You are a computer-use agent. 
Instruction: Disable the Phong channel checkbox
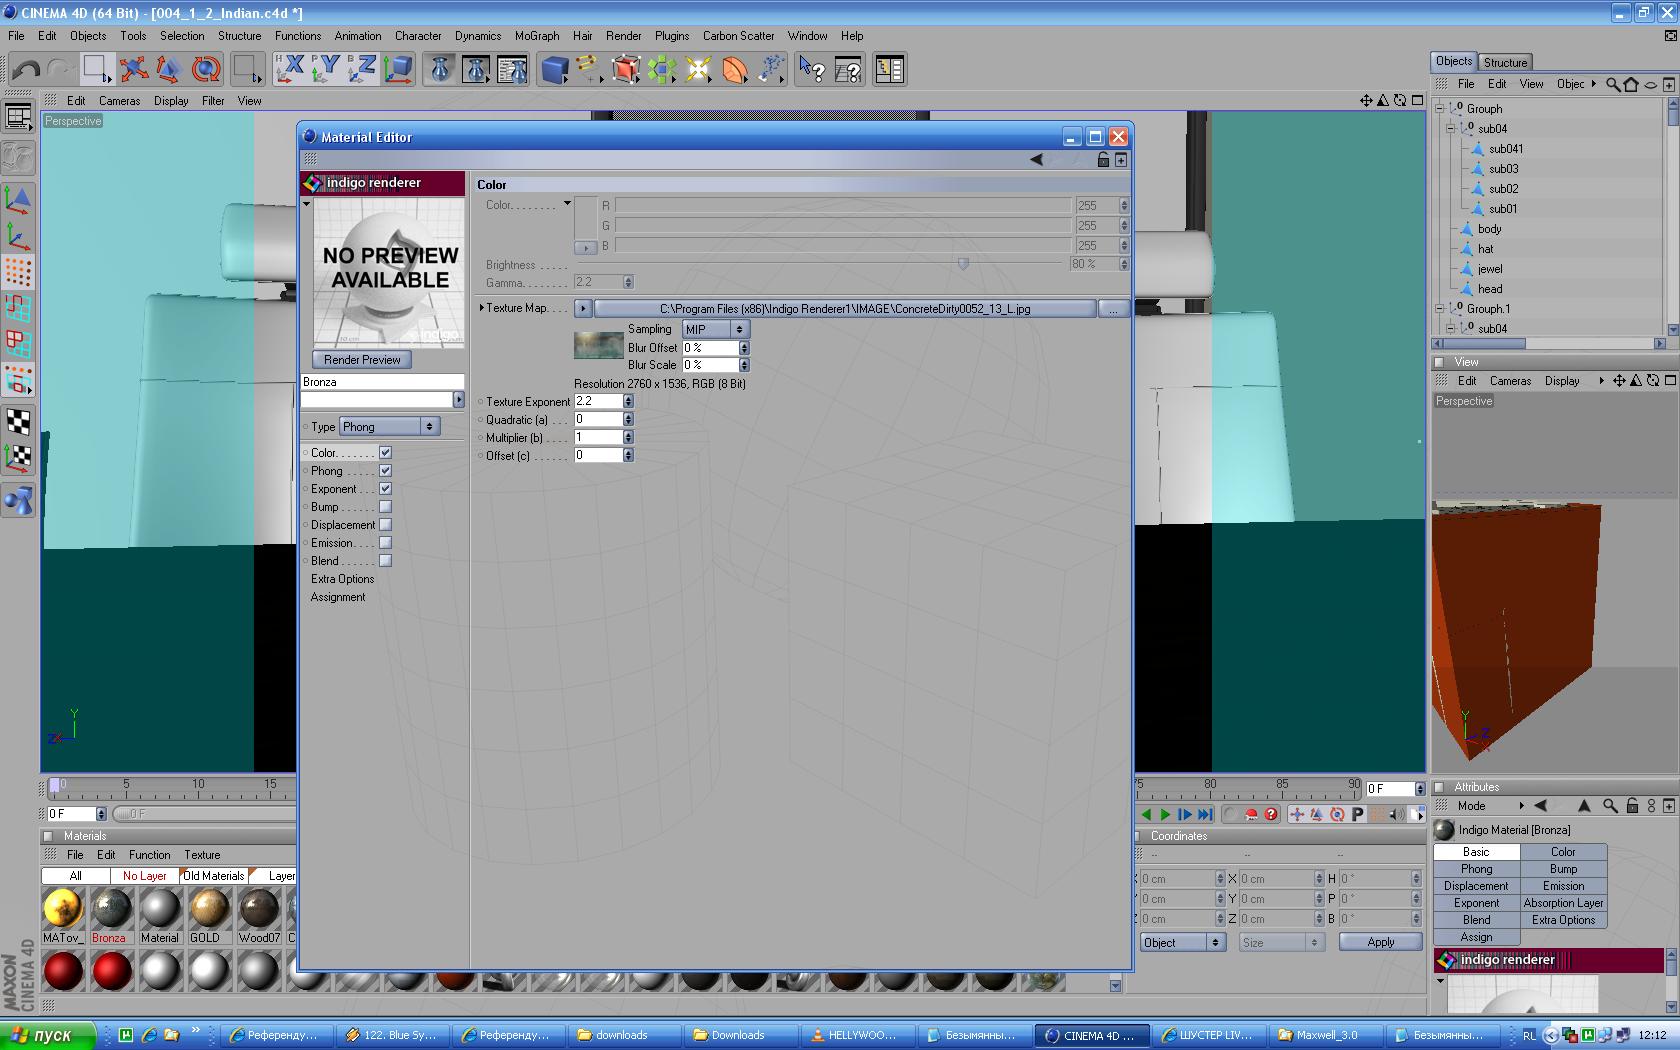click(385, 471)
